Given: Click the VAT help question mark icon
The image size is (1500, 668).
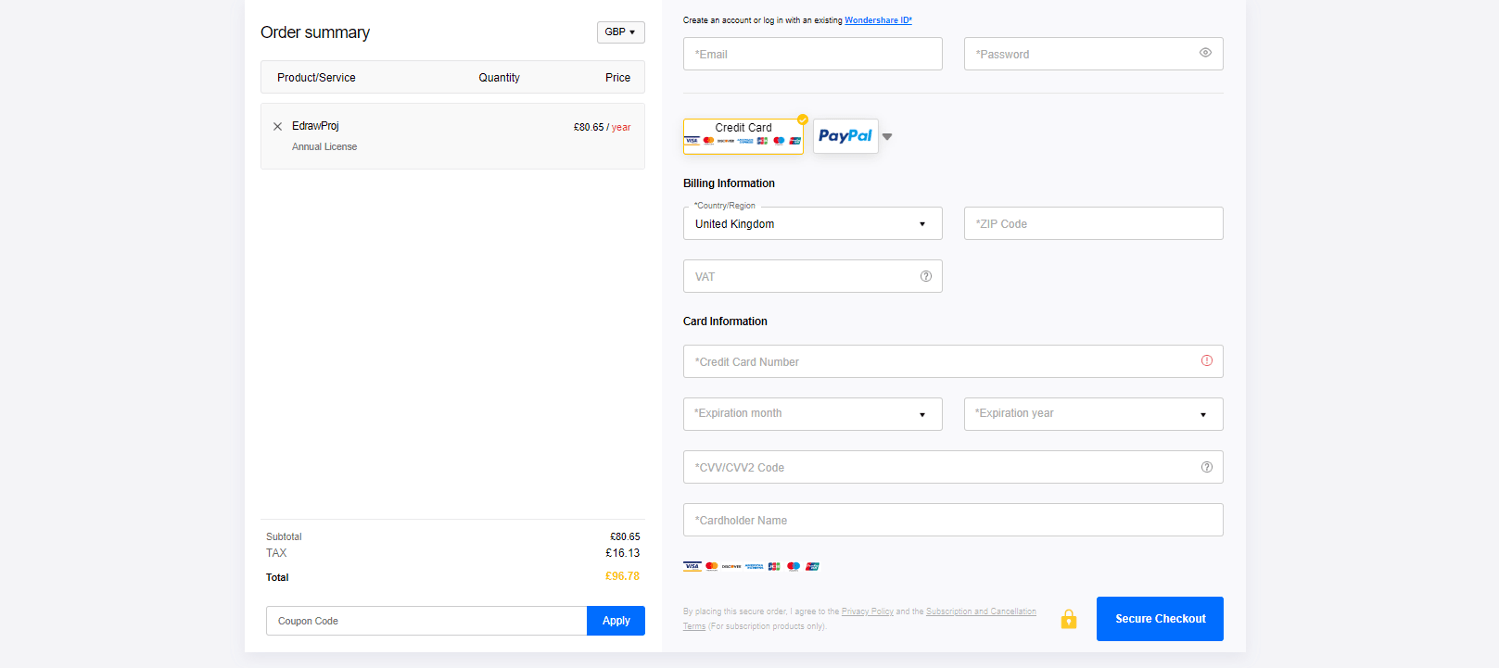Looking at the screenshot, I should pyautogui.click(x=925, y=275).
